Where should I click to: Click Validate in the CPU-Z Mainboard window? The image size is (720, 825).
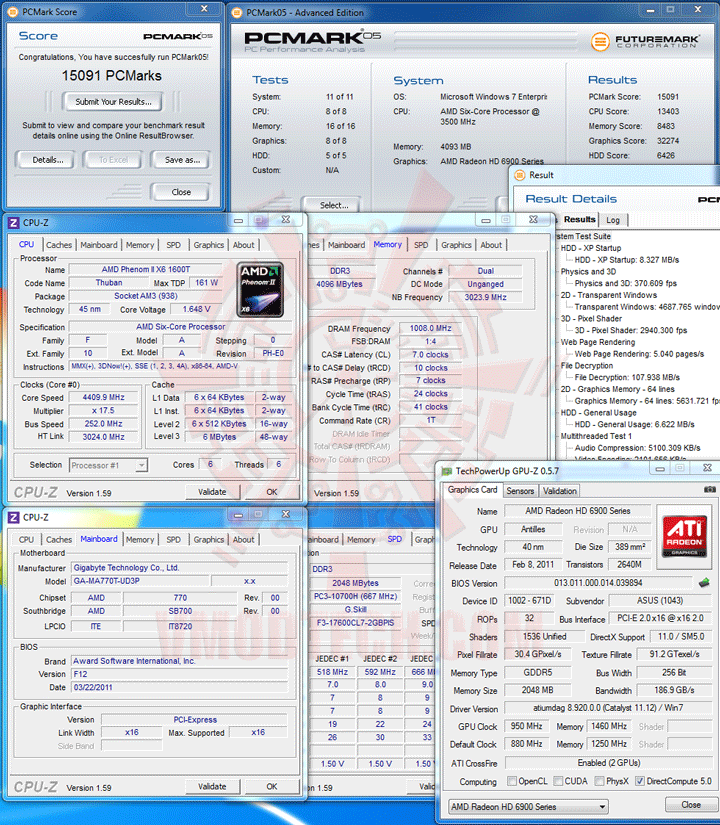click(x=213, y=787)
